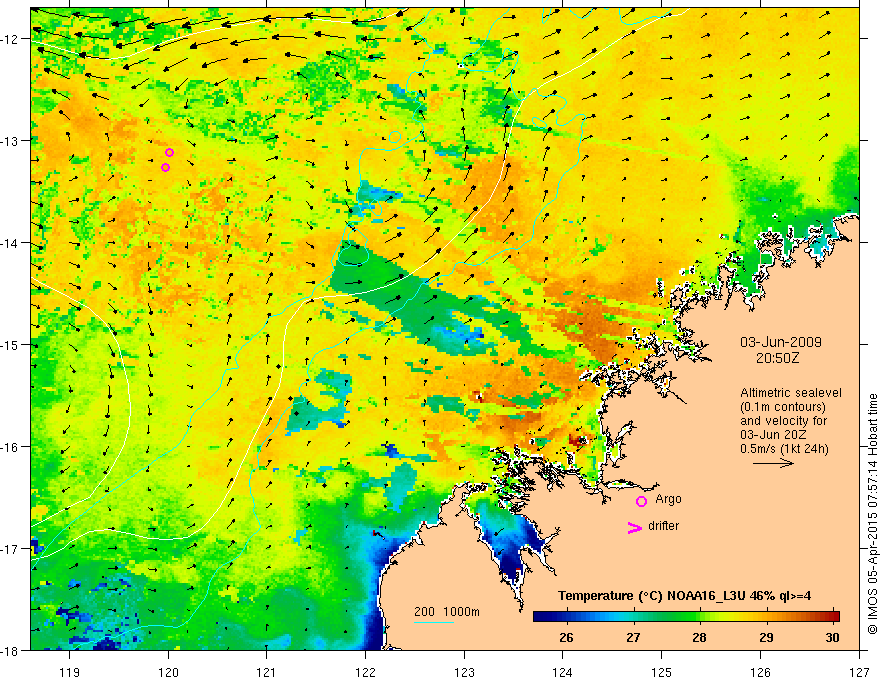Click the 27 color bar tick label

633,638
